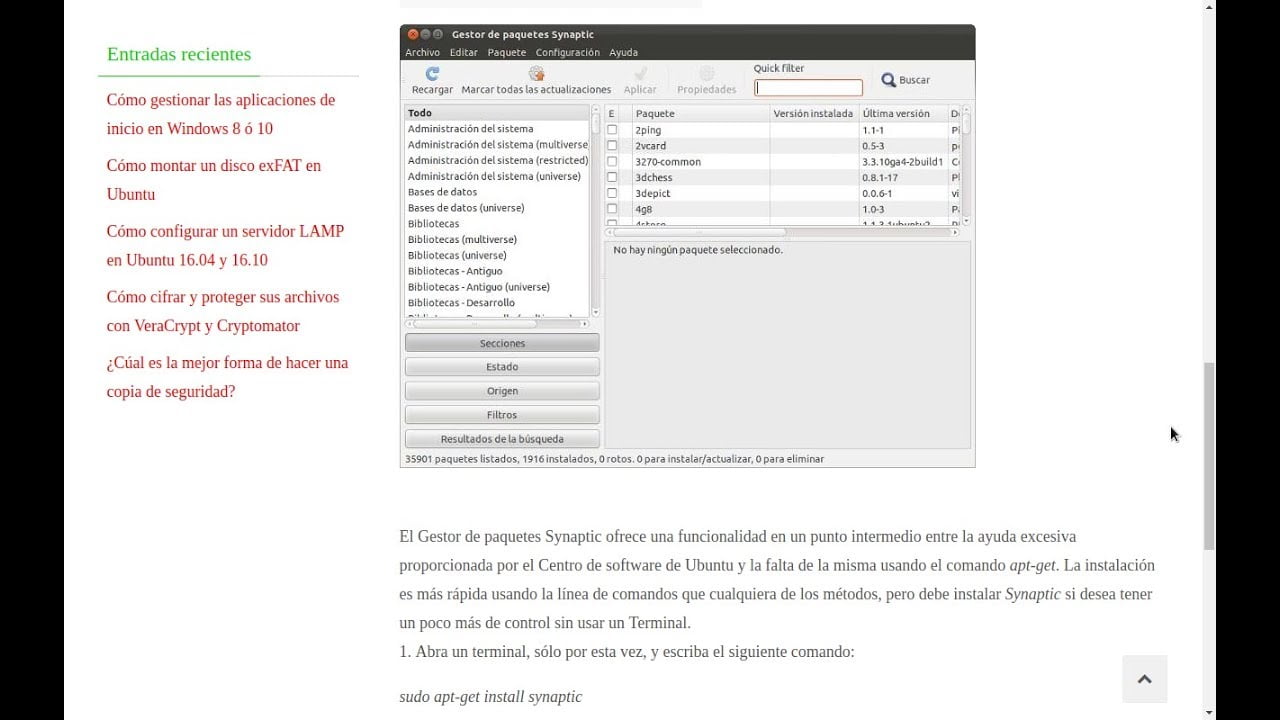Click the mouse-over Synaptic red close button
The width and height of the screenshot is (1280, 720).
[413, 35]
